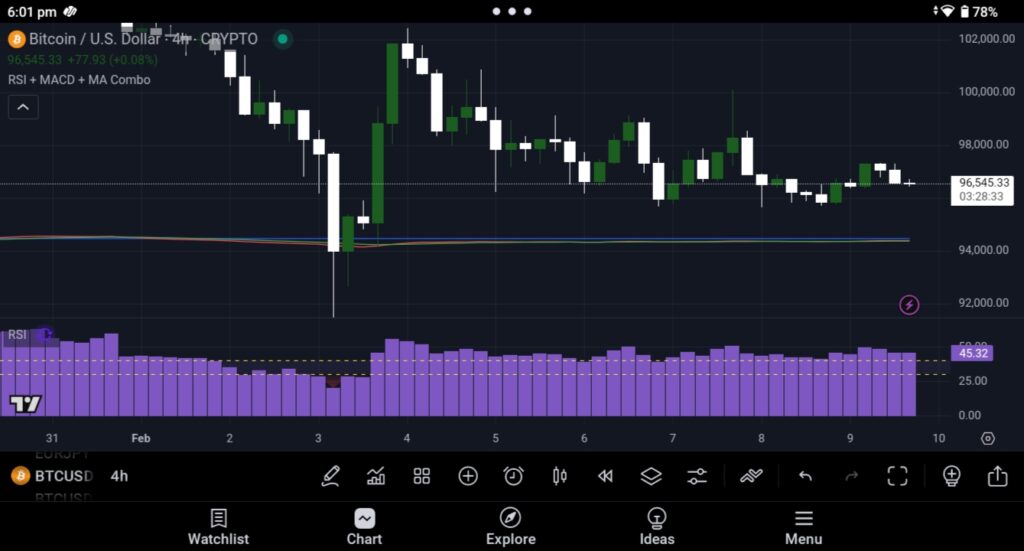Tap the TradingView logo on the chart

coord(25,404)
